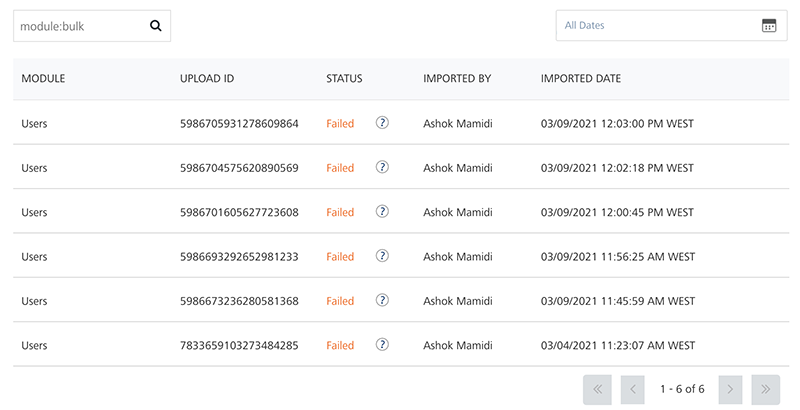
Task: Click help icon for upload 5986673236280581368
Action: click(382, 300)
